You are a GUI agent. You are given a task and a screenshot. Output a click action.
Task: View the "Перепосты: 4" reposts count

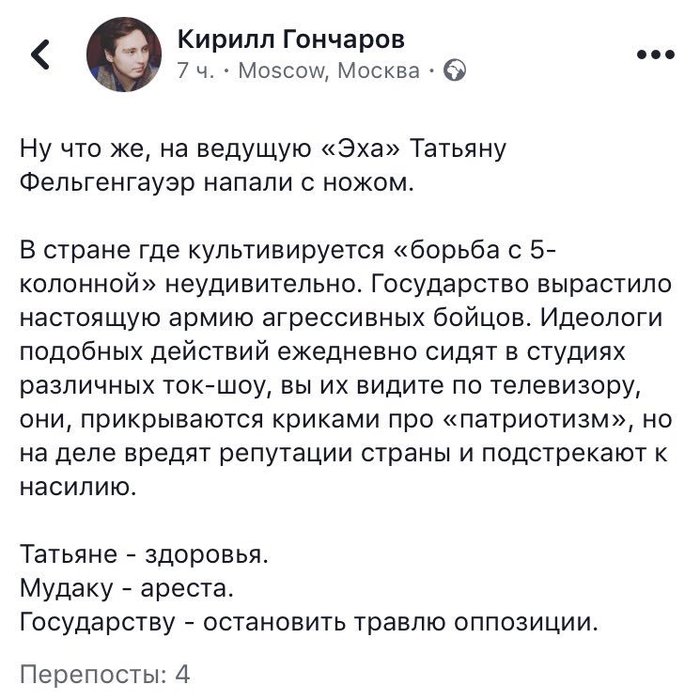105,672
